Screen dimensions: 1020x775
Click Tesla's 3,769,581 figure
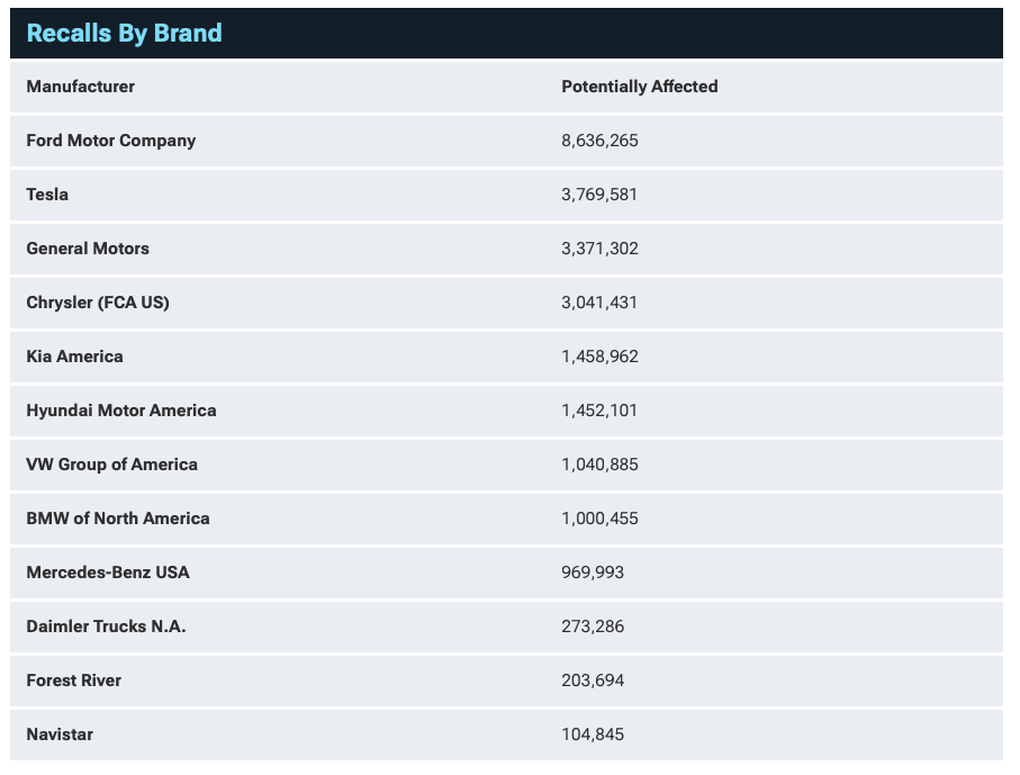599,195
